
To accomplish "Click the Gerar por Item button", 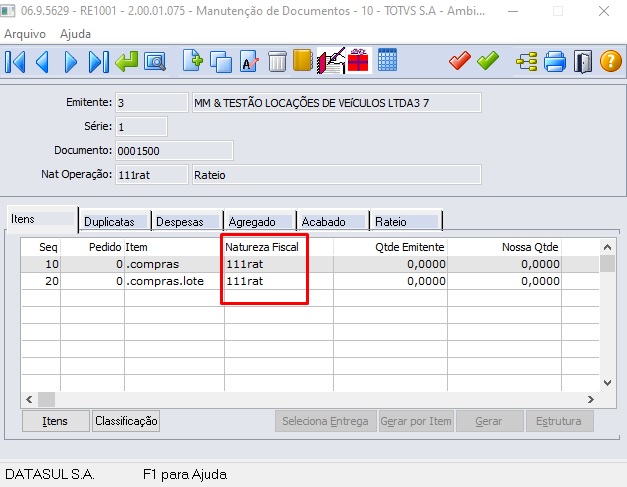I will point(416,421).
